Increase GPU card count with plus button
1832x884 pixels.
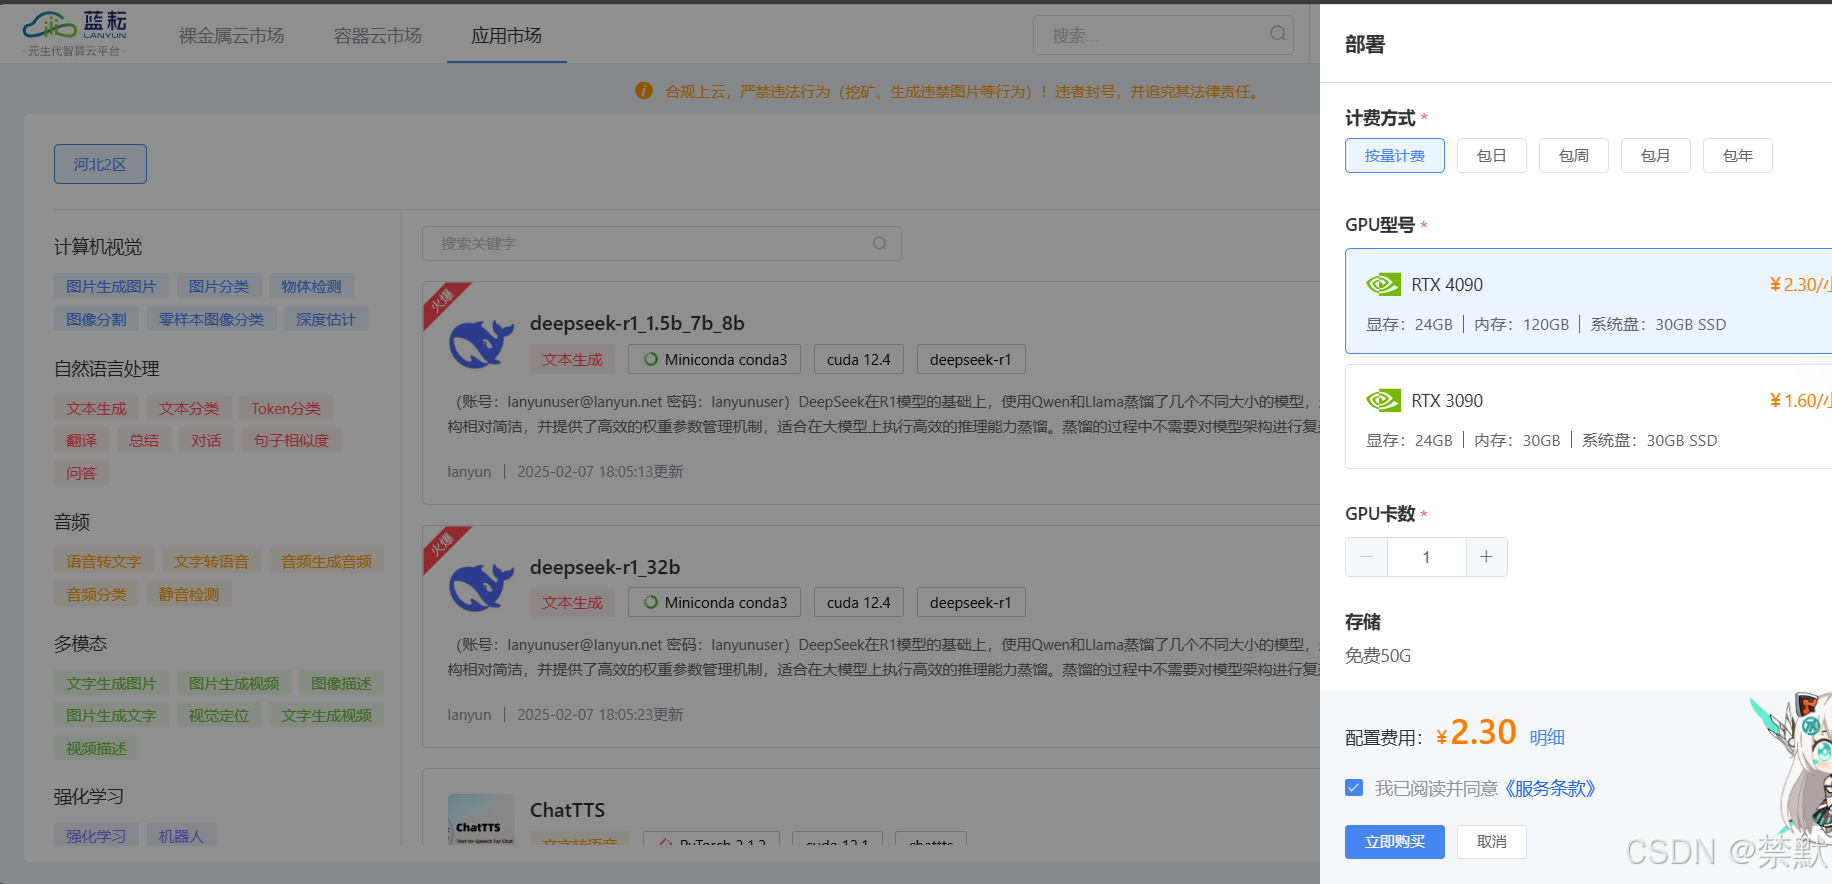(x=1486, y=557)
